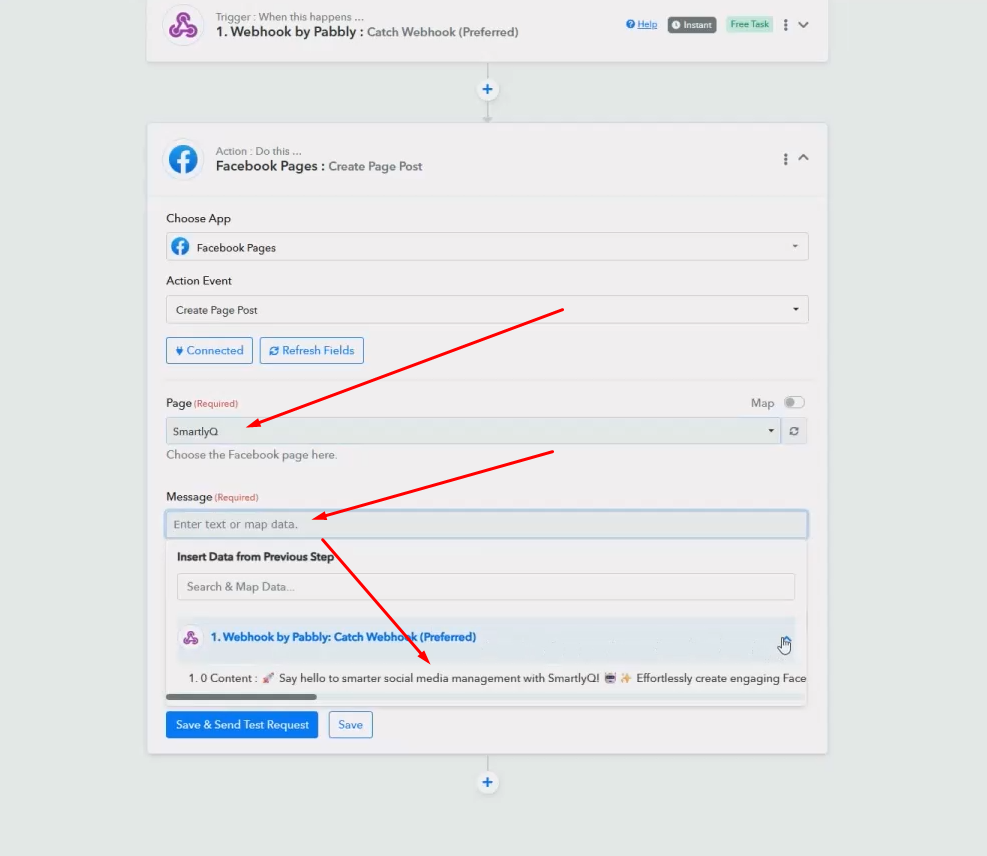This screenshot has height=856, width=987.
Task: Click 'Webhook by Pabbly : Catch Webhook' title
Action: pos(367,32)
